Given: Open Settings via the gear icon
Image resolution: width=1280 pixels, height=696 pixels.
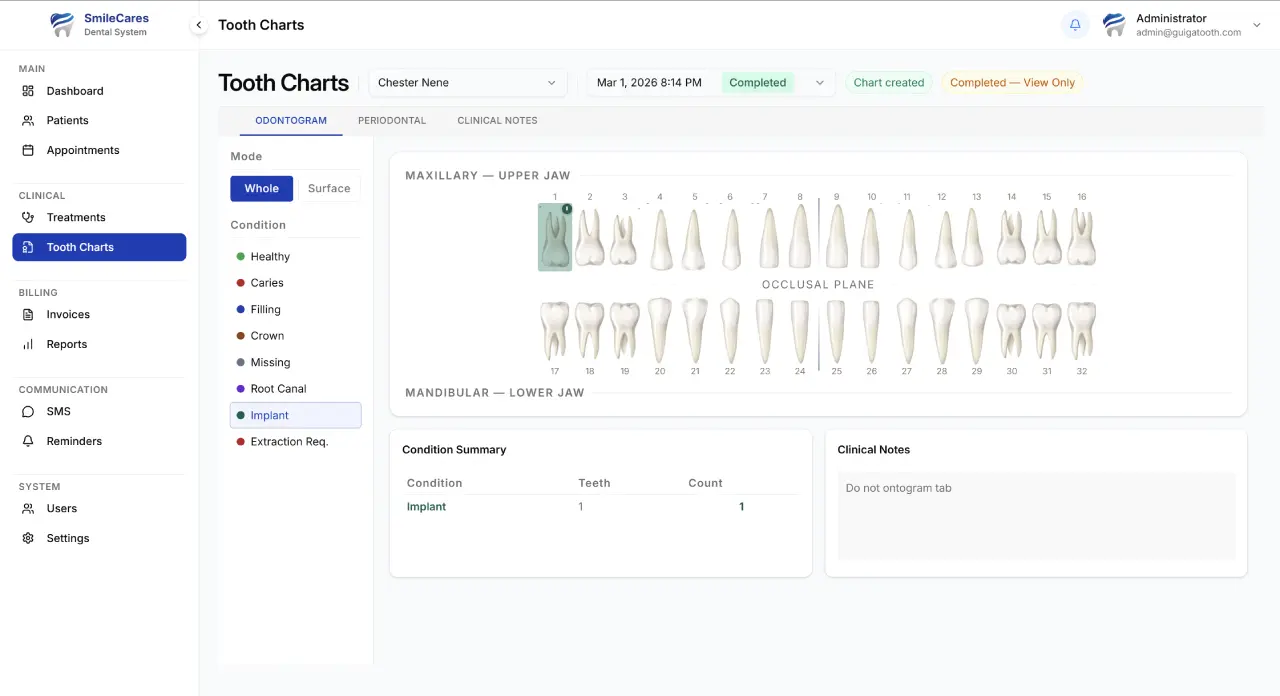Looking at the screenshot, I should (28, 538).
